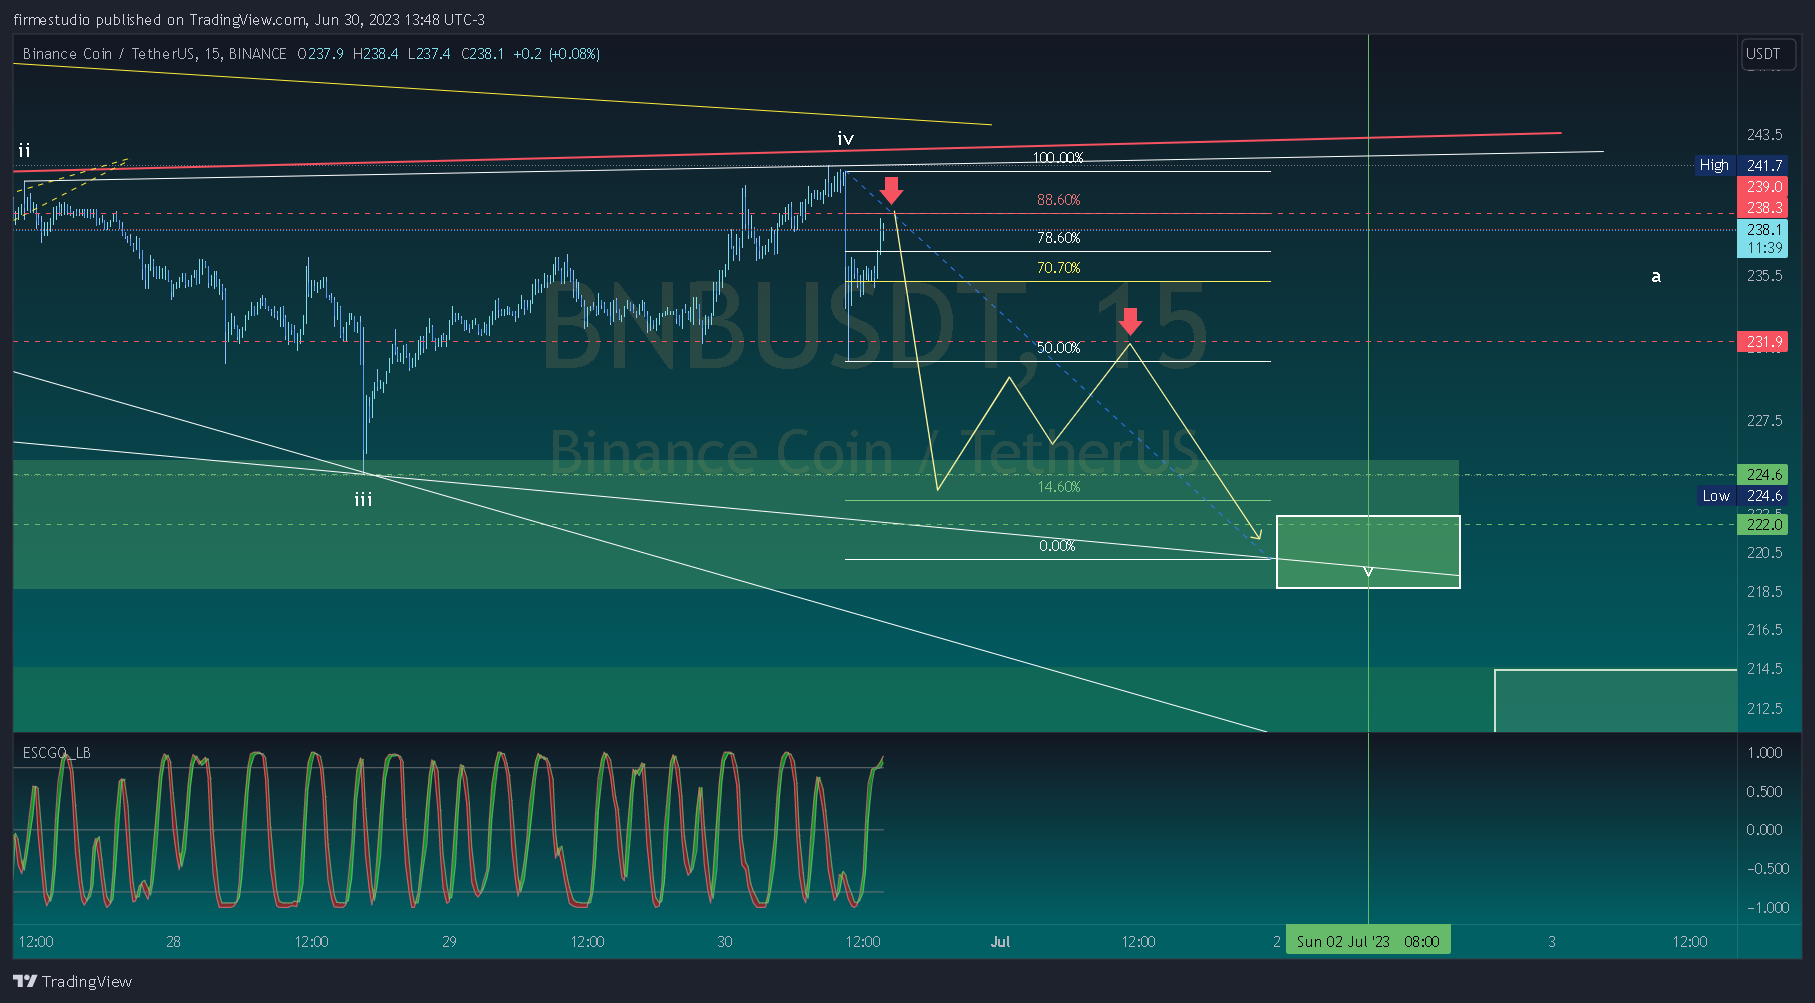1815x1003 pixels.
Task: Click the 220.5 price axis value
Action: 1764,553
